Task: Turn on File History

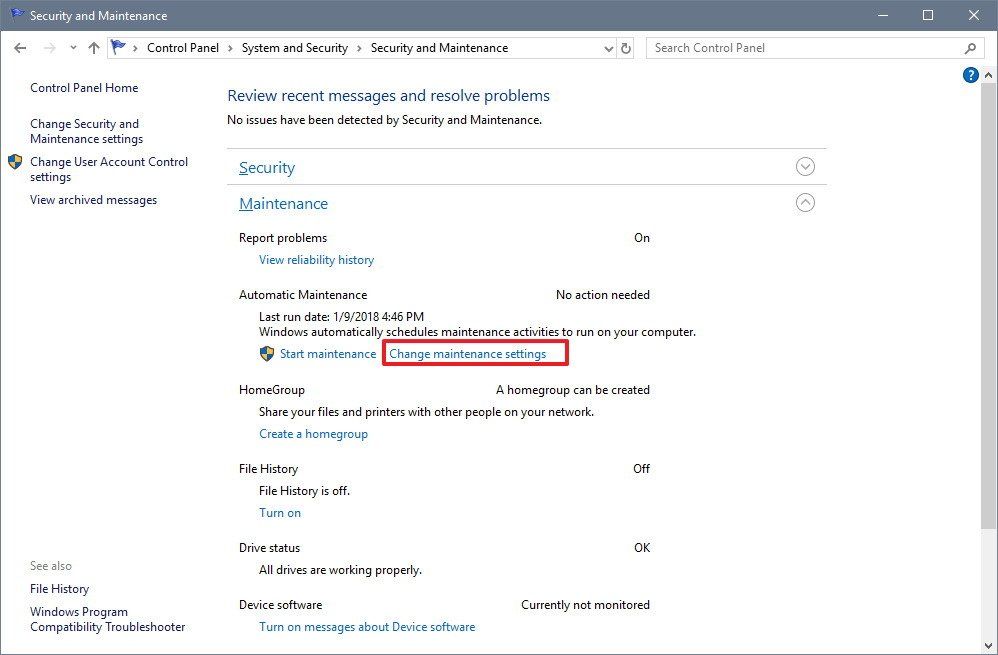Action: [x=279, y=512]
